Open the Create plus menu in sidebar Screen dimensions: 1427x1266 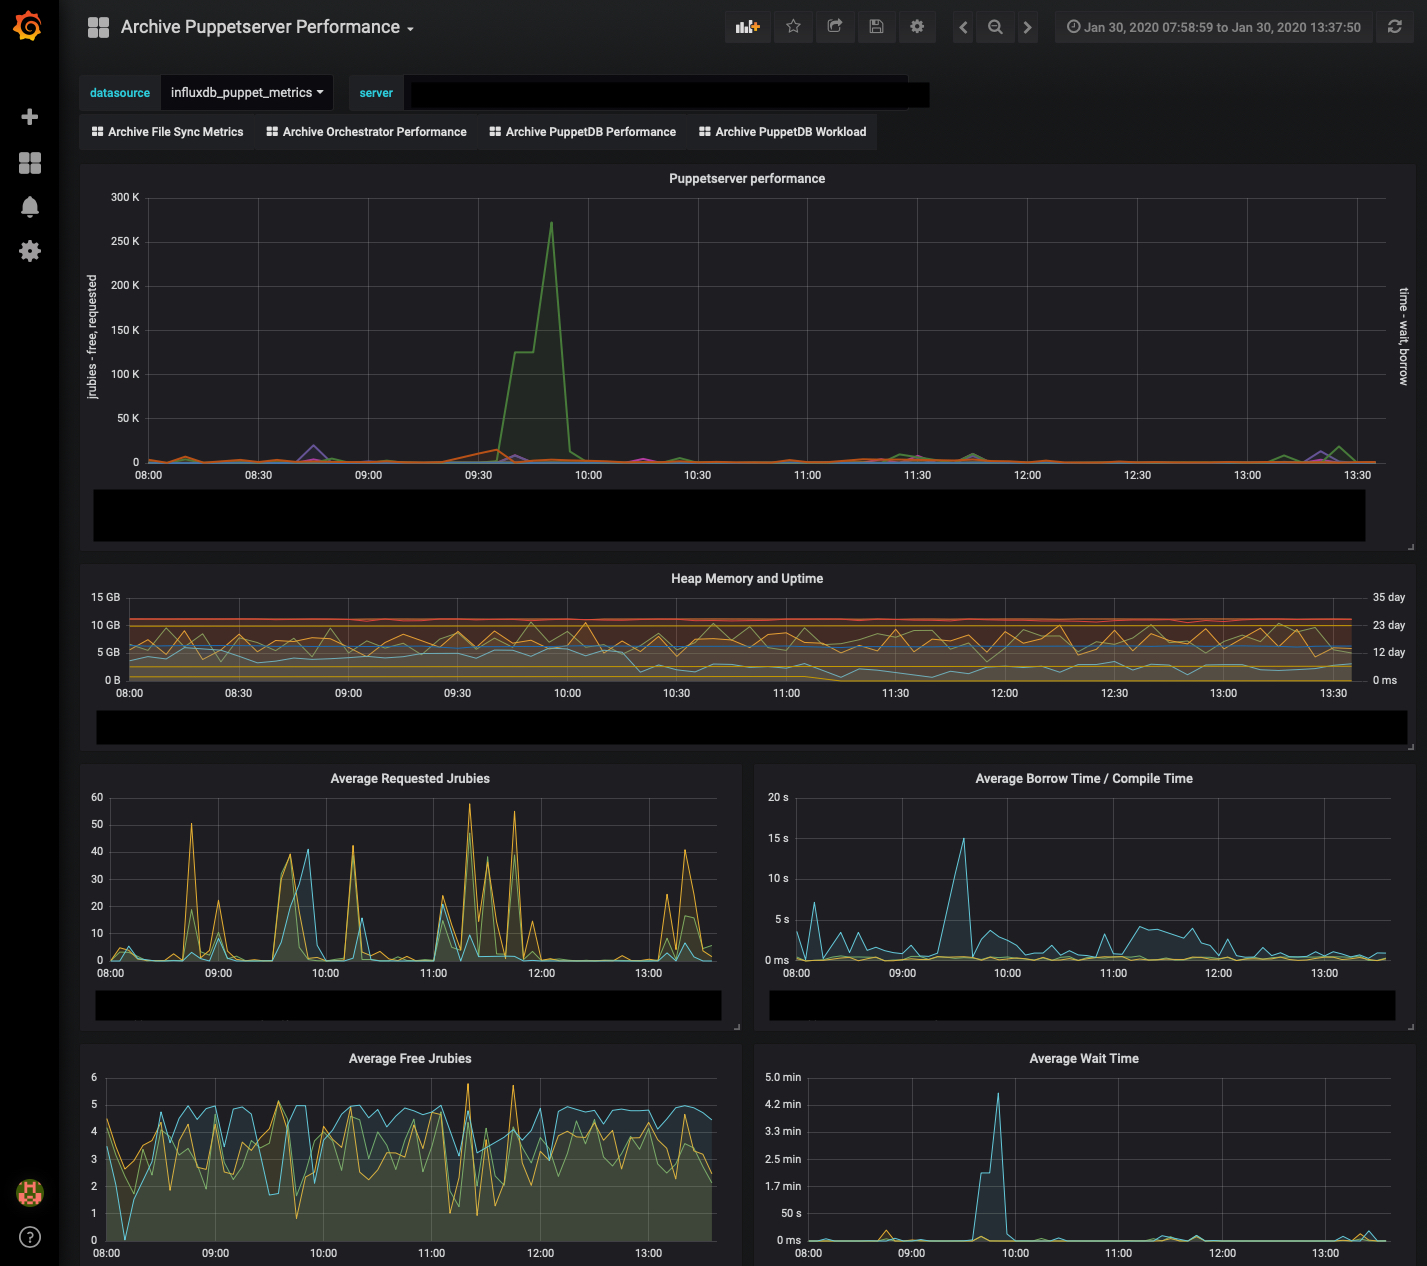point(30,117)
